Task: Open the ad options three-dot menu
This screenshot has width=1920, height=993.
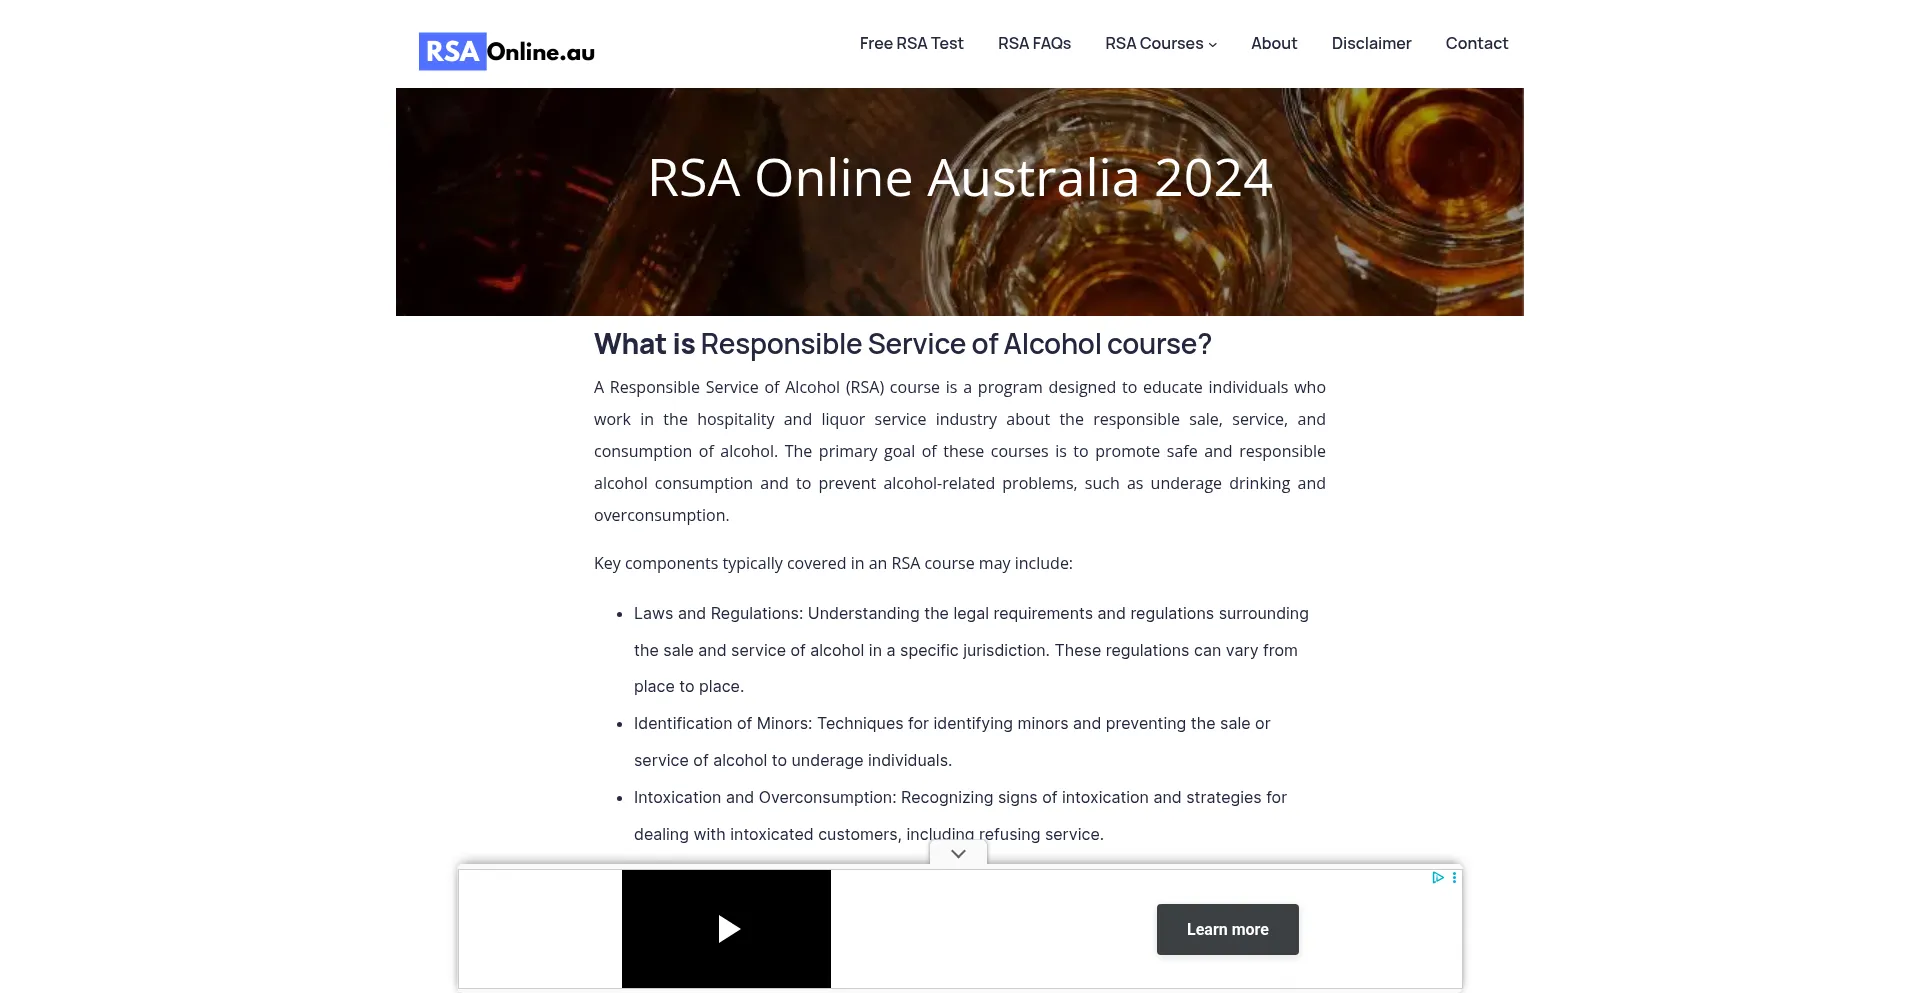Action: (1454, 878)
